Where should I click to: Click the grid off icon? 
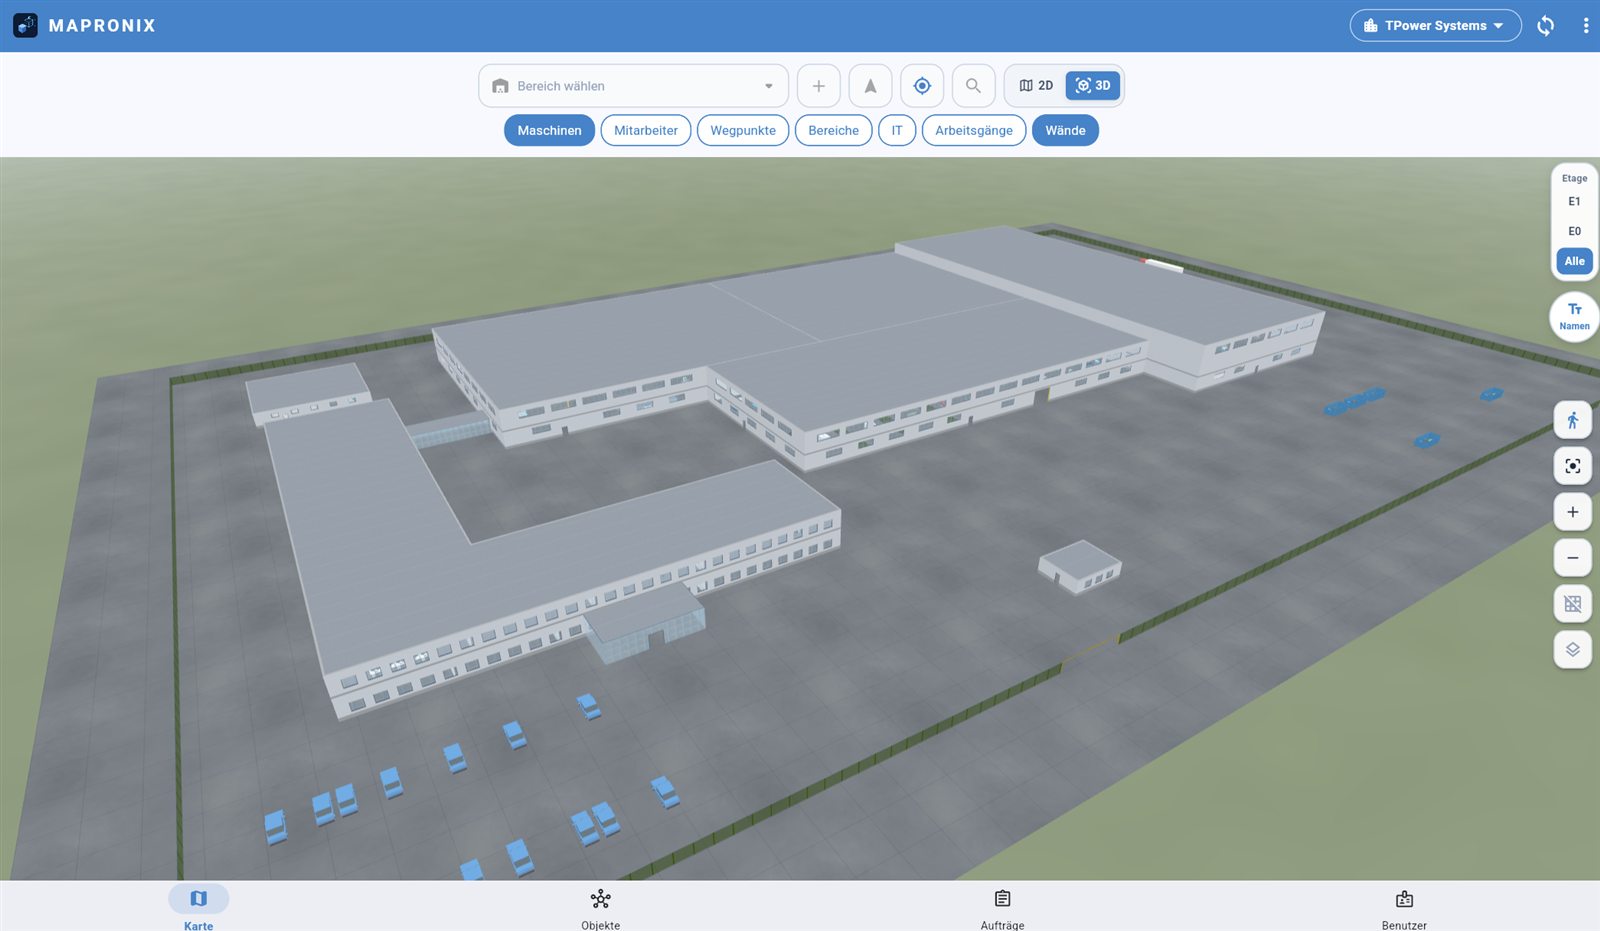tap(1573, 604)
